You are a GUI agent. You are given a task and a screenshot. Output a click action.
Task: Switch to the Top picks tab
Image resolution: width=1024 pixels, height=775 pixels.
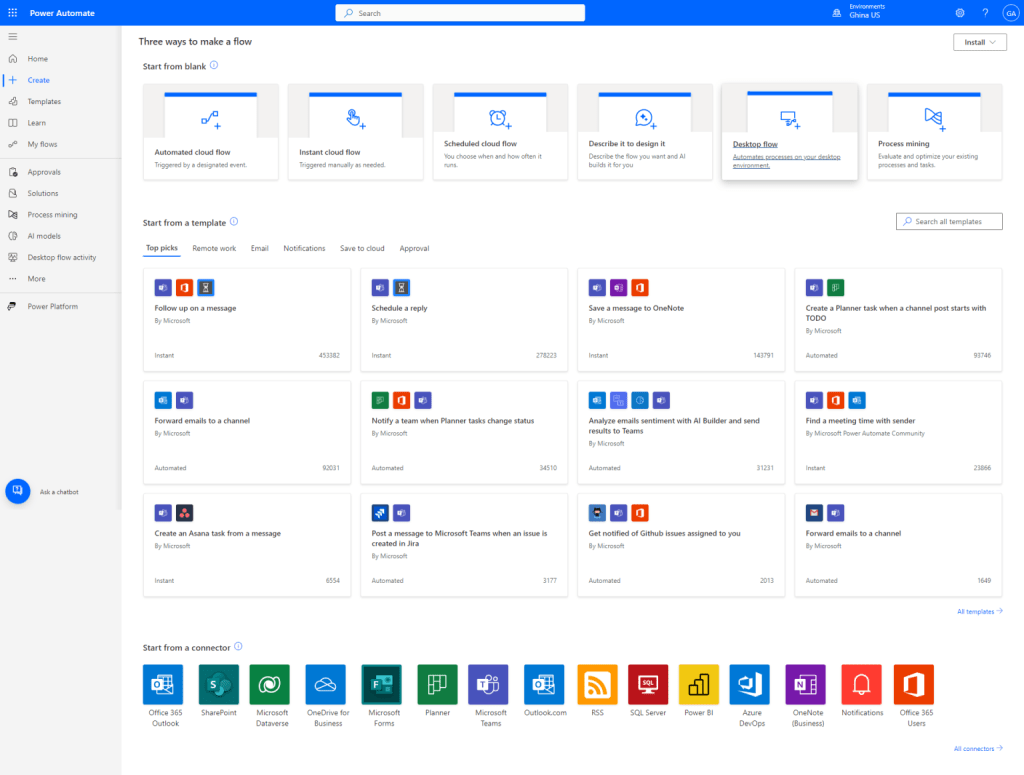(162, 248)
